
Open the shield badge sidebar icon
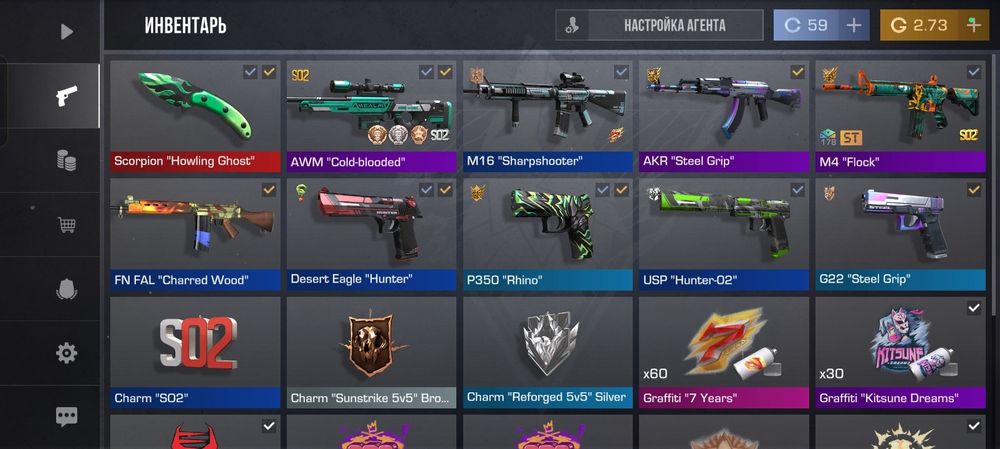pyautogui.click(x=66, y=289)
